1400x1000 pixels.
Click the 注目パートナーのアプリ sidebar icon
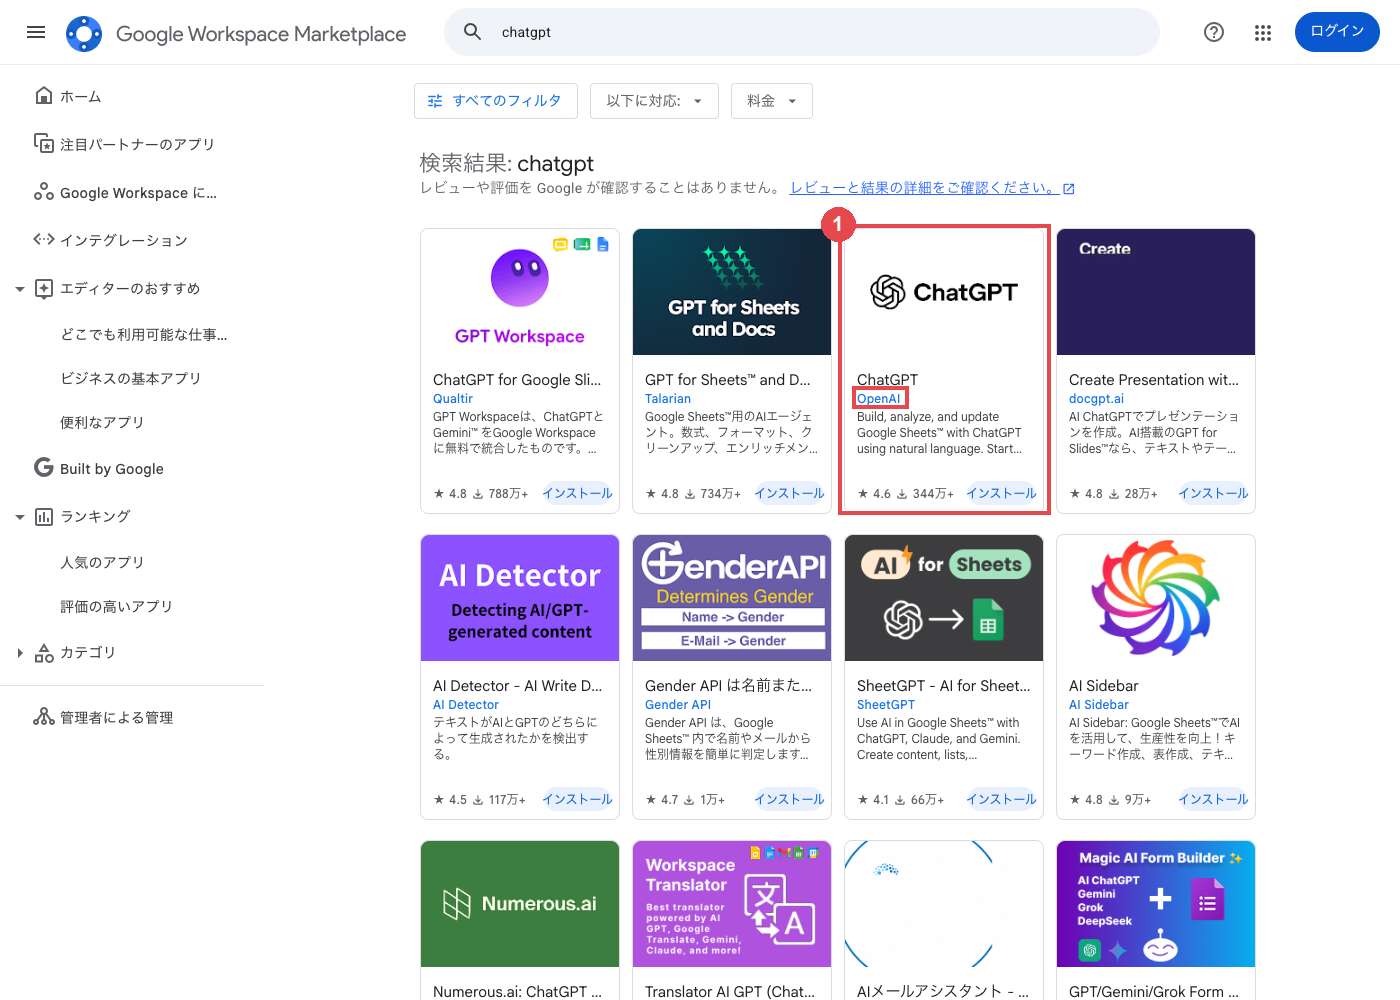44,144
